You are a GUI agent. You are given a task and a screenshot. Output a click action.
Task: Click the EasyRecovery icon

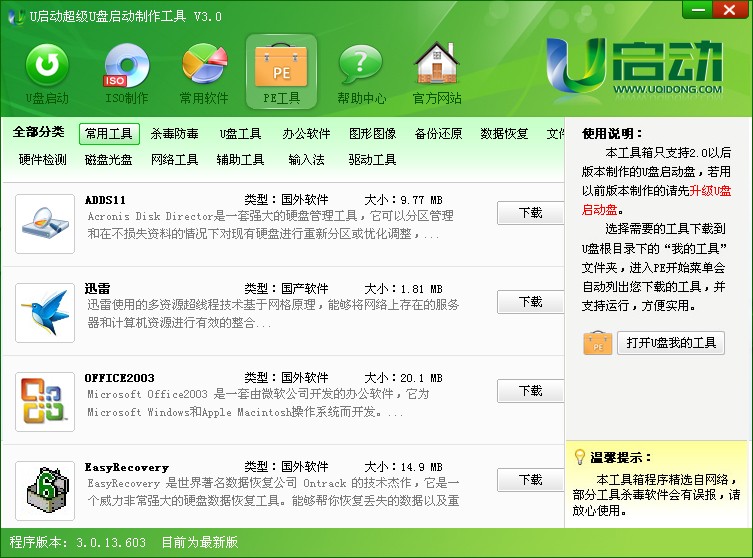[x=45, y=491]
